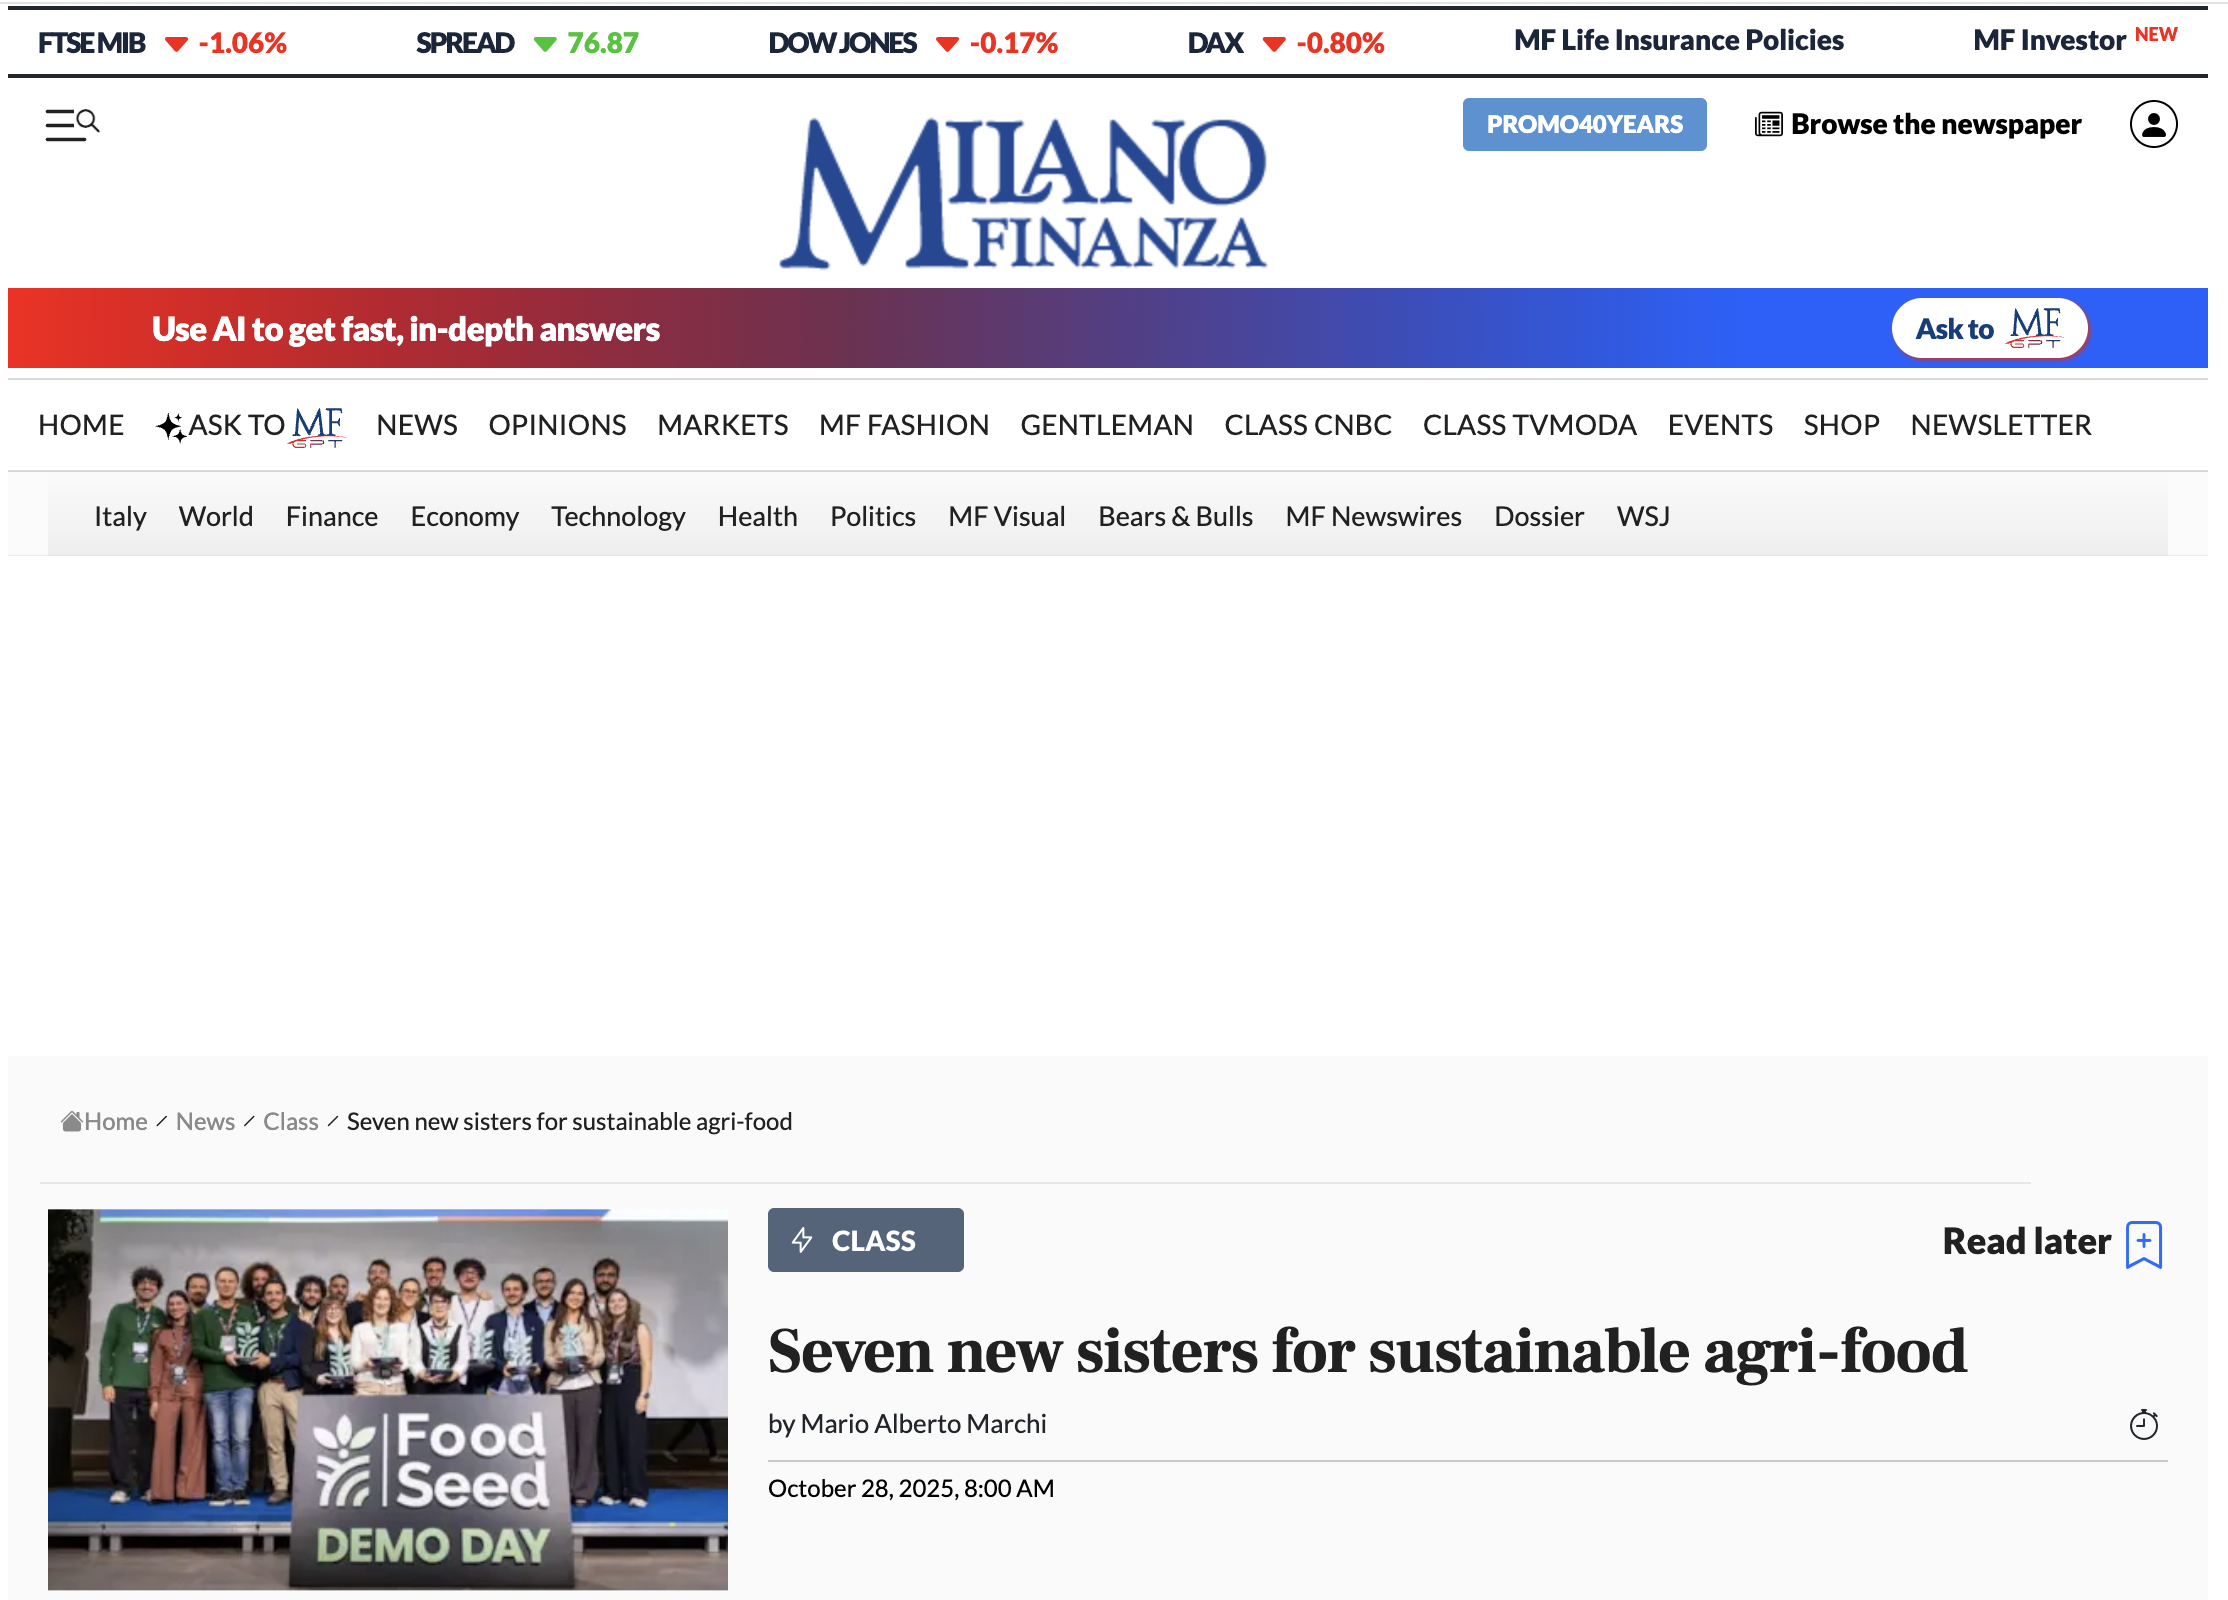Open MARKETS in main navigation
The height and width of the screenshot is (1600, 2228).
pyautogui.click(x=722, y=425)
